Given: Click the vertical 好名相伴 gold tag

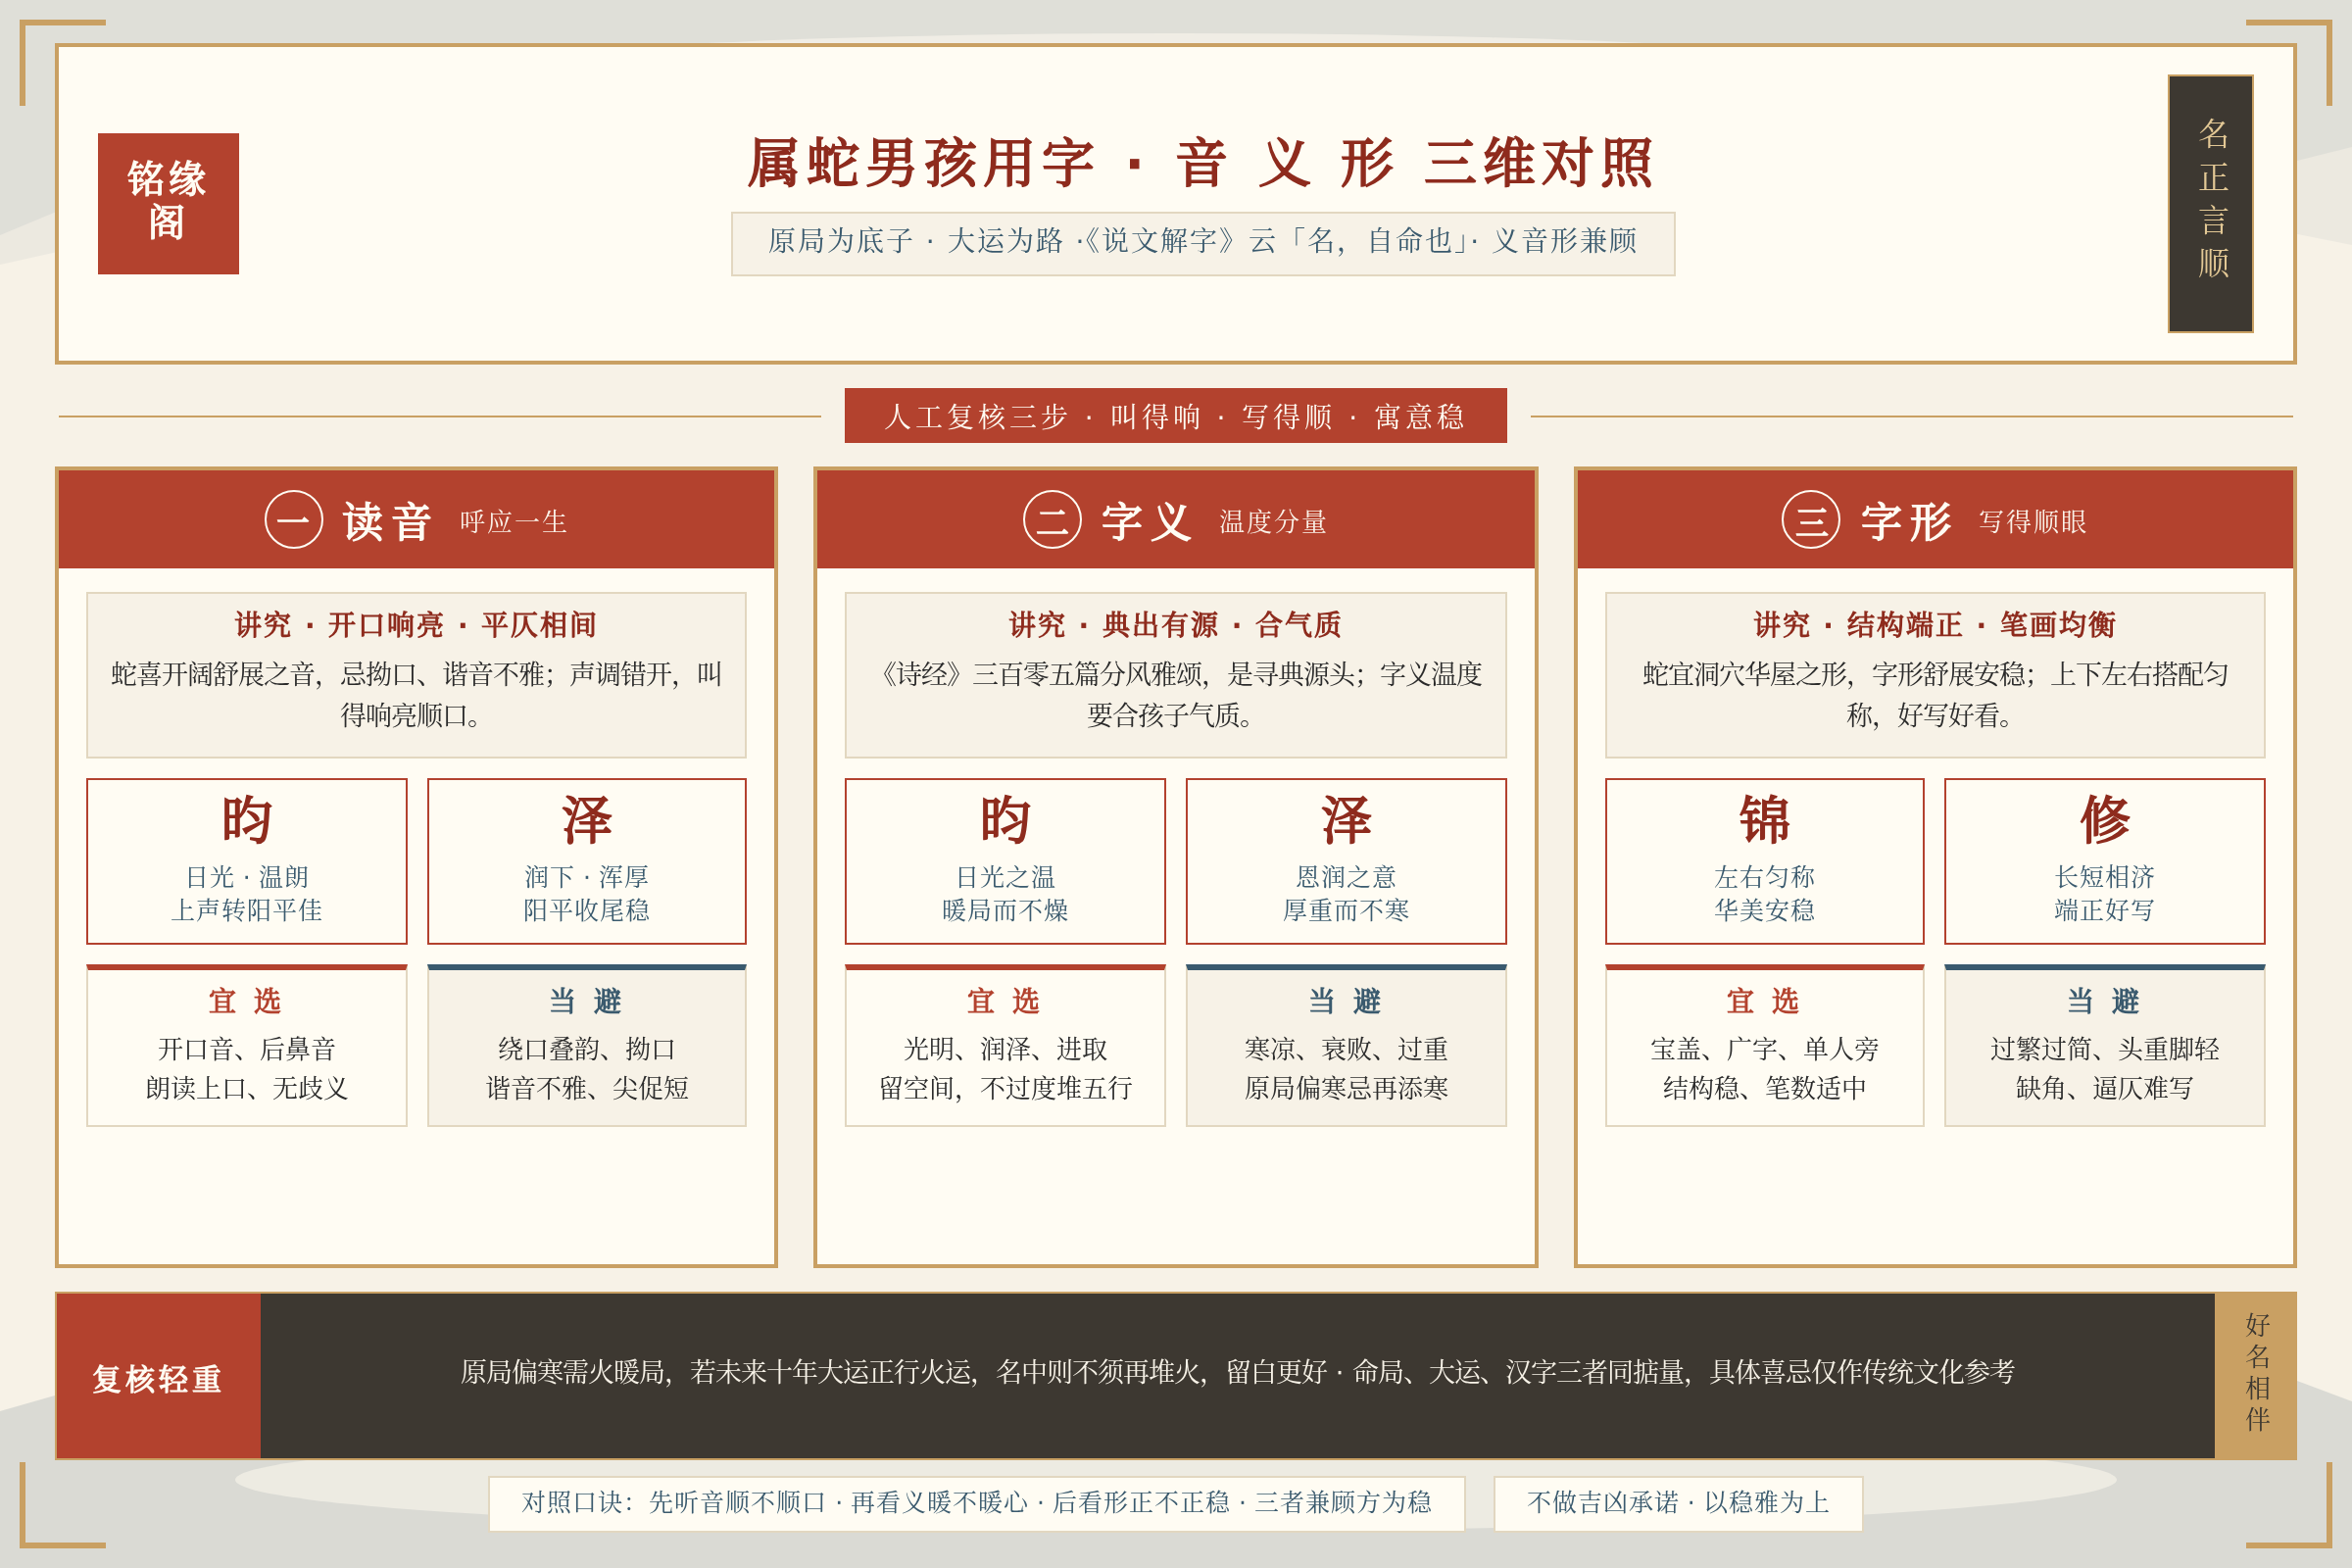Looking at the screenshot, I should (2255, 1375).
